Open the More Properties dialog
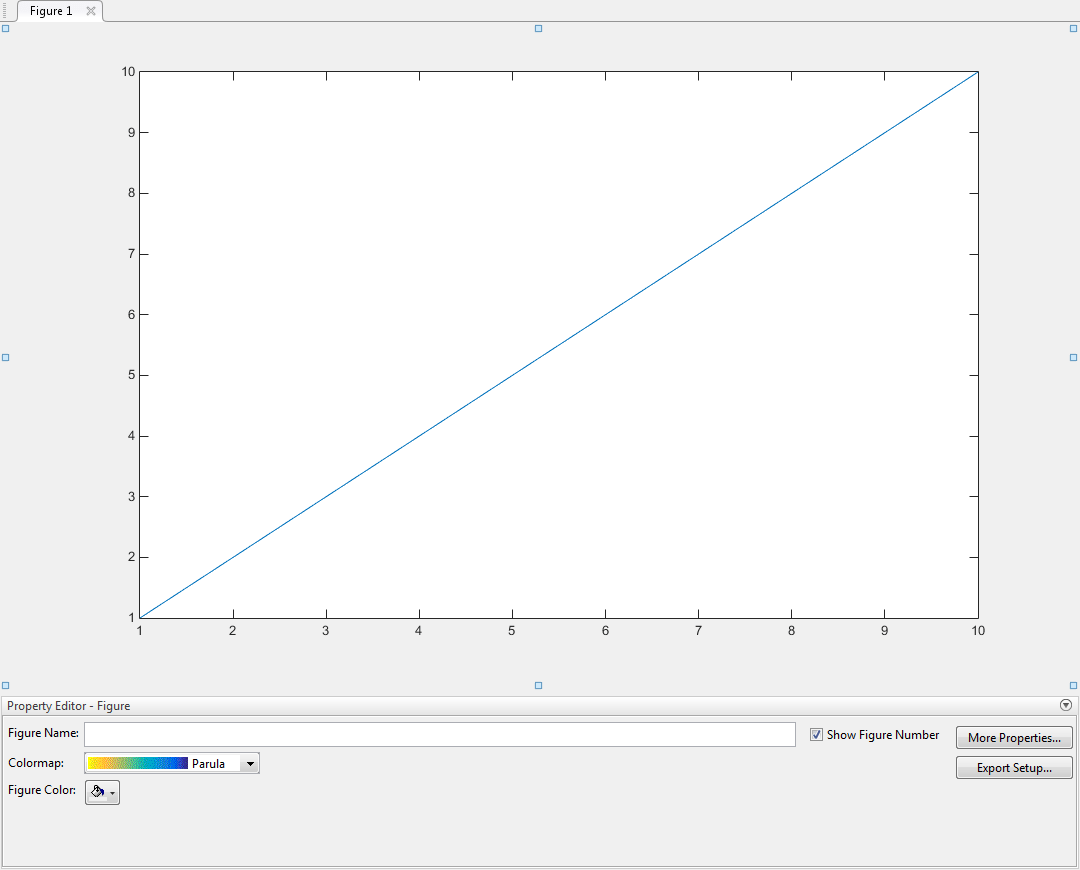 [1014, 737]
